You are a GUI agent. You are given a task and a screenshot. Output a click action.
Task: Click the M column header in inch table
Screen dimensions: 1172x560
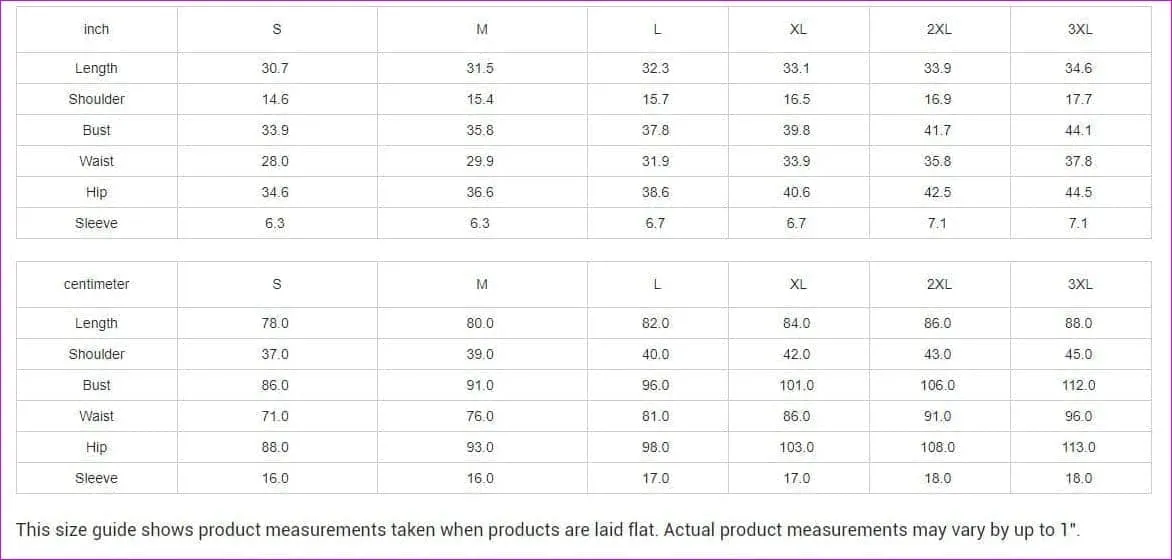[482, 29]
